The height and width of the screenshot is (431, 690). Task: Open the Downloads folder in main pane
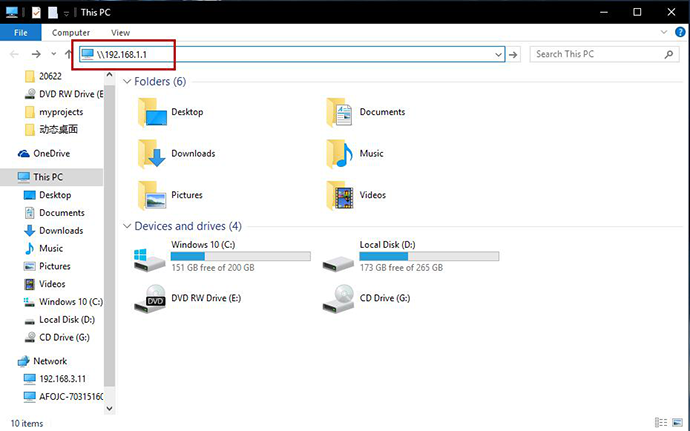pos(154,153)
